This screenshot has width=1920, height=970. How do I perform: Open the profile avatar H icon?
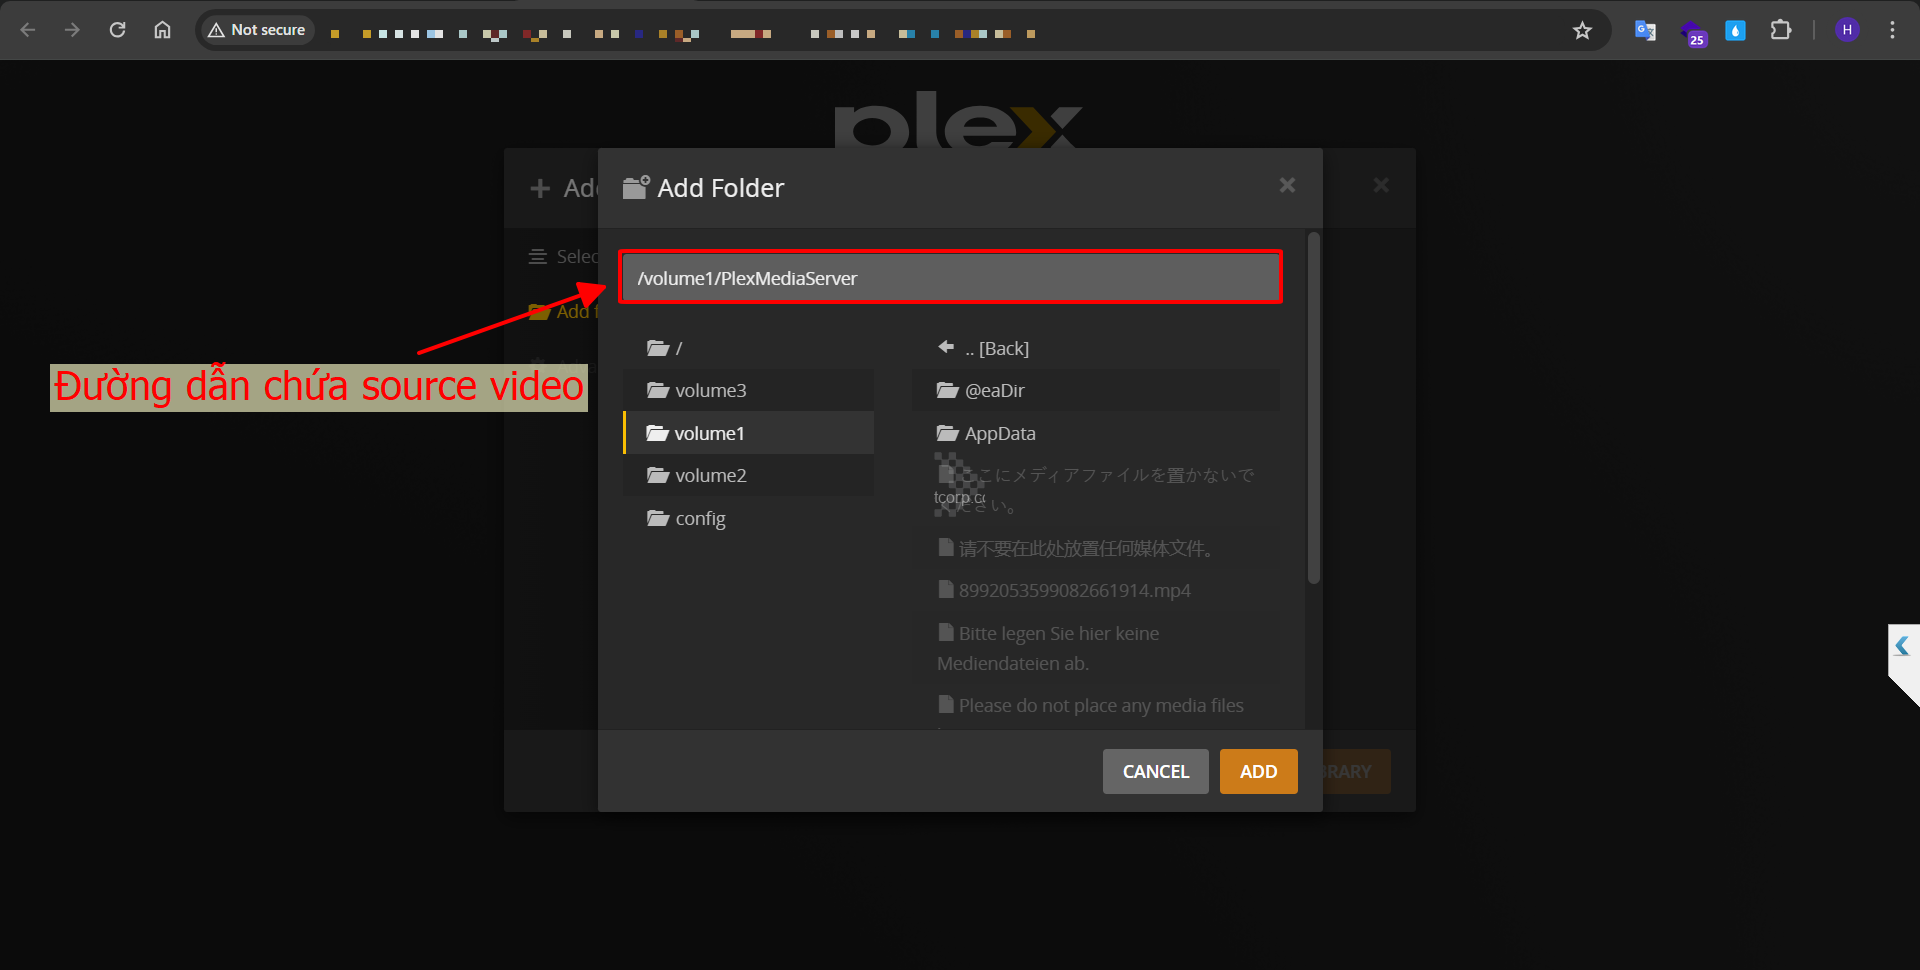point(1847,30)
